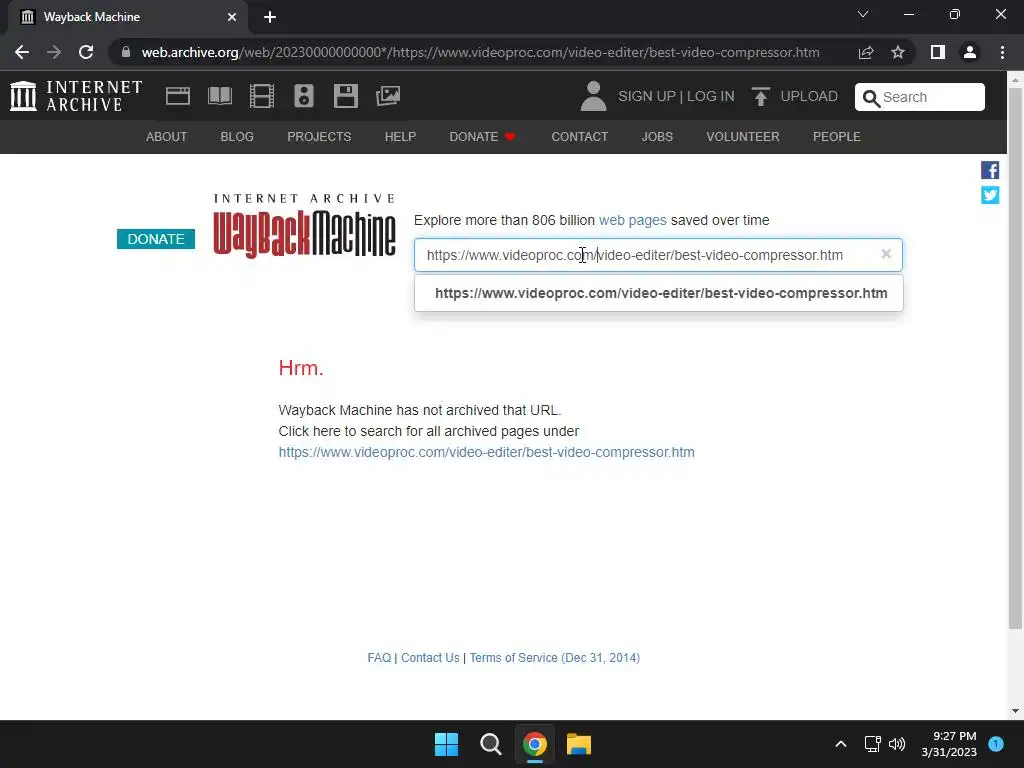Open Windows taskbar search
Screen dimensions: 1024x768
coord(490,744)
